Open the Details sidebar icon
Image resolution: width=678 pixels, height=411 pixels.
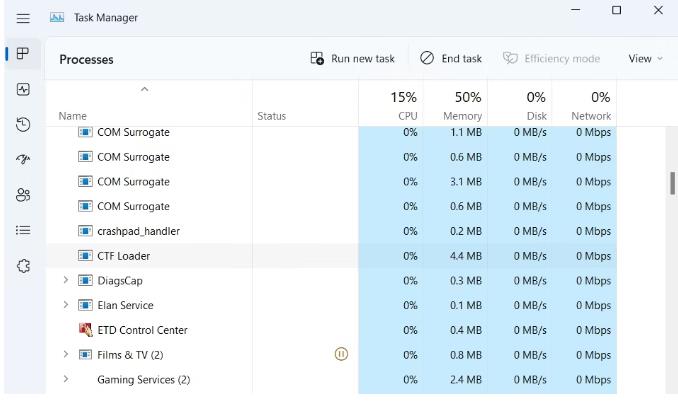pyautogui.click(x=23, y=230)
